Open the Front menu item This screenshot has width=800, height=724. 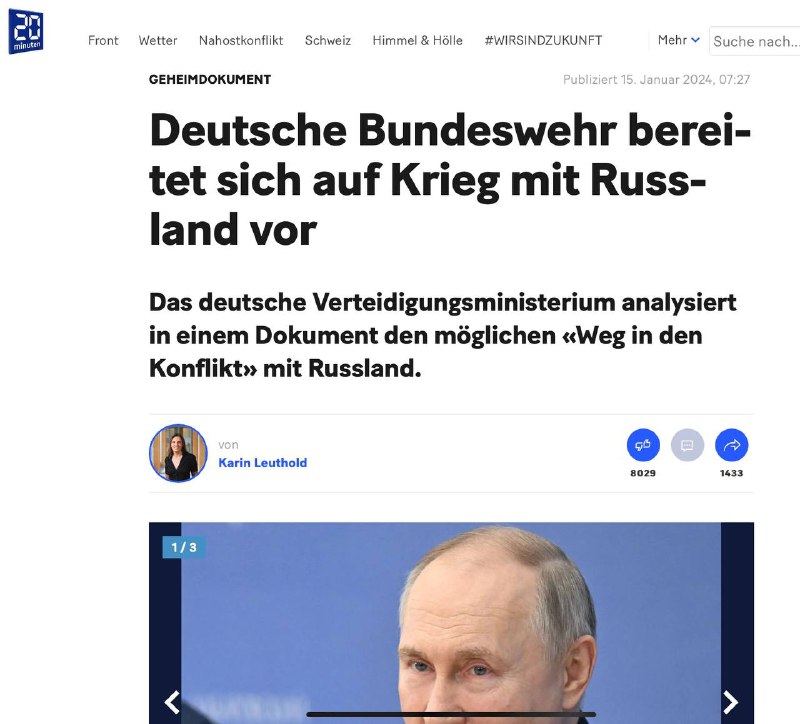(x=103, y=40)
